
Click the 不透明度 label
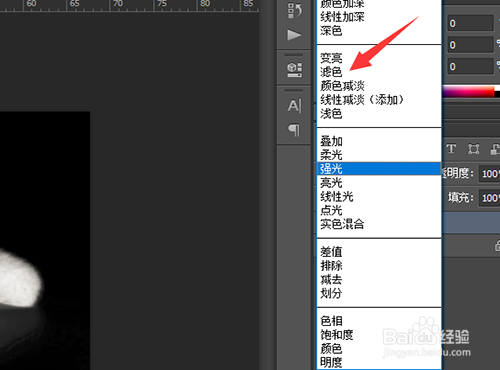(458, 173)
